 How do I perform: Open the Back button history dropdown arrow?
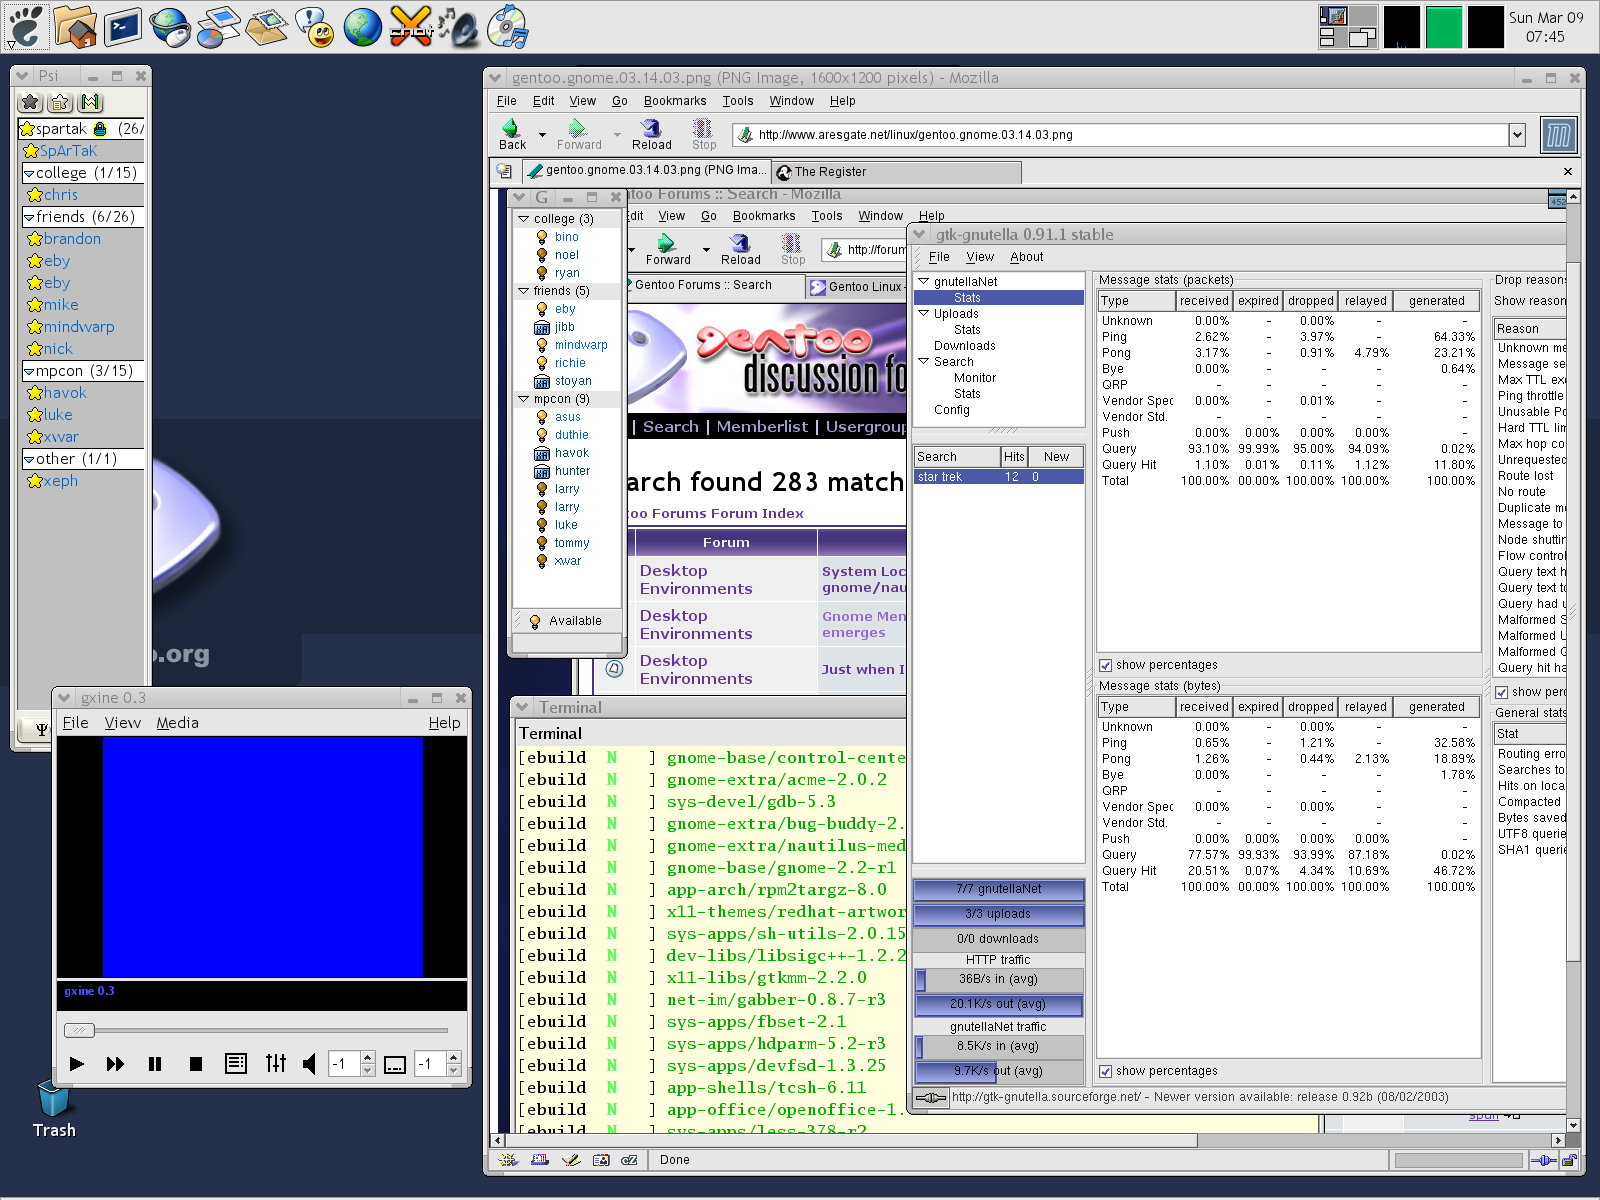[x=542, y=134]
